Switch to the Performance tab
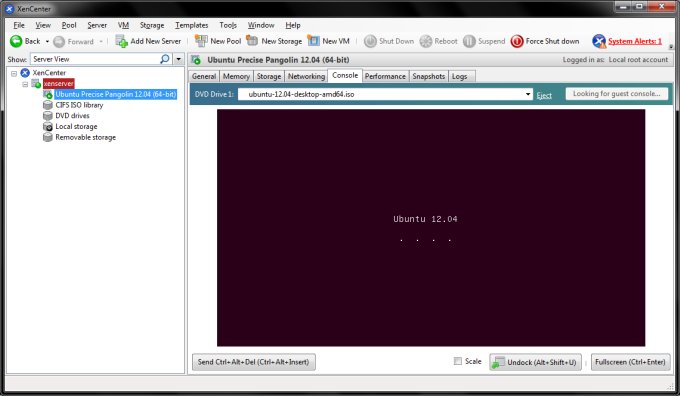Screen dimensions: 680x396 [x=385, y=76]
